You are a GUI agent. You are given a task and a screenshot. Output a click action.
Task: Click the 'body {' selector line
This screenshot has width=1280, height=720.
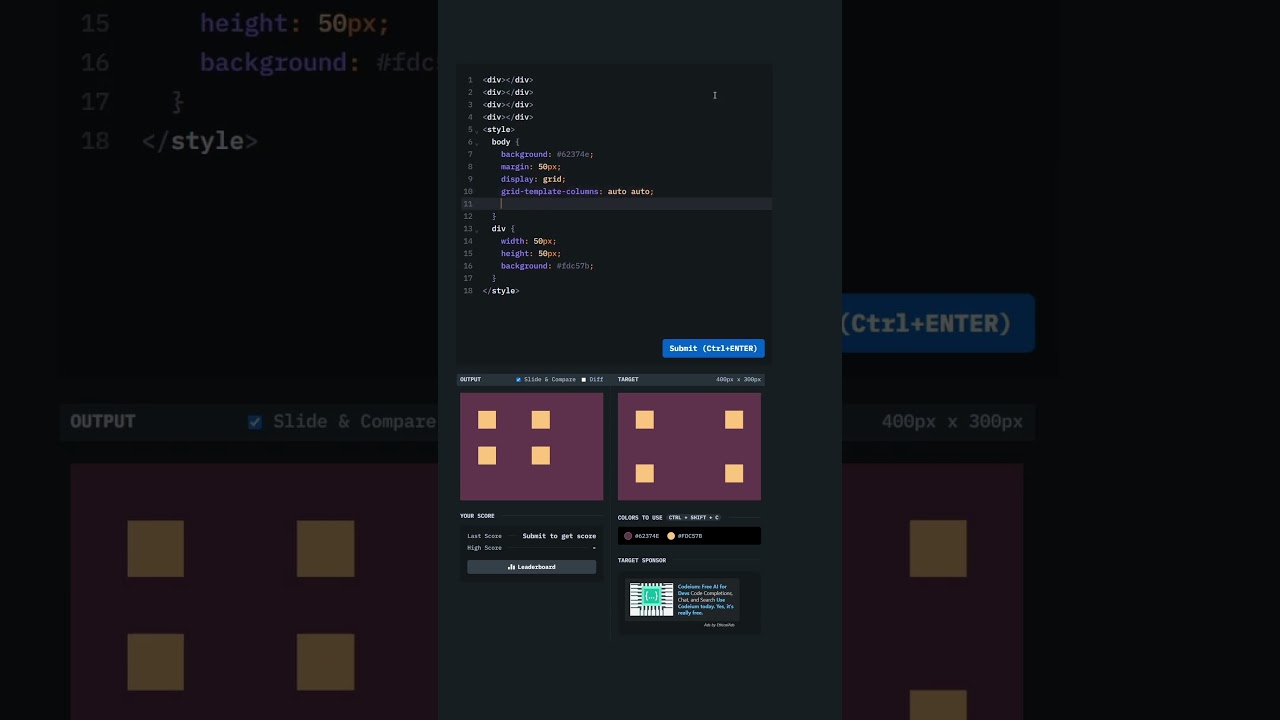(x=505, y=142)
